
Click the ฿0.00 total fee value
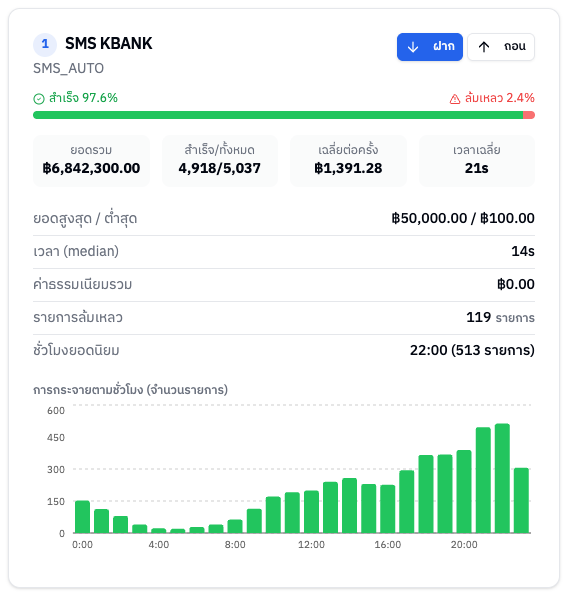tap(516, 284)
